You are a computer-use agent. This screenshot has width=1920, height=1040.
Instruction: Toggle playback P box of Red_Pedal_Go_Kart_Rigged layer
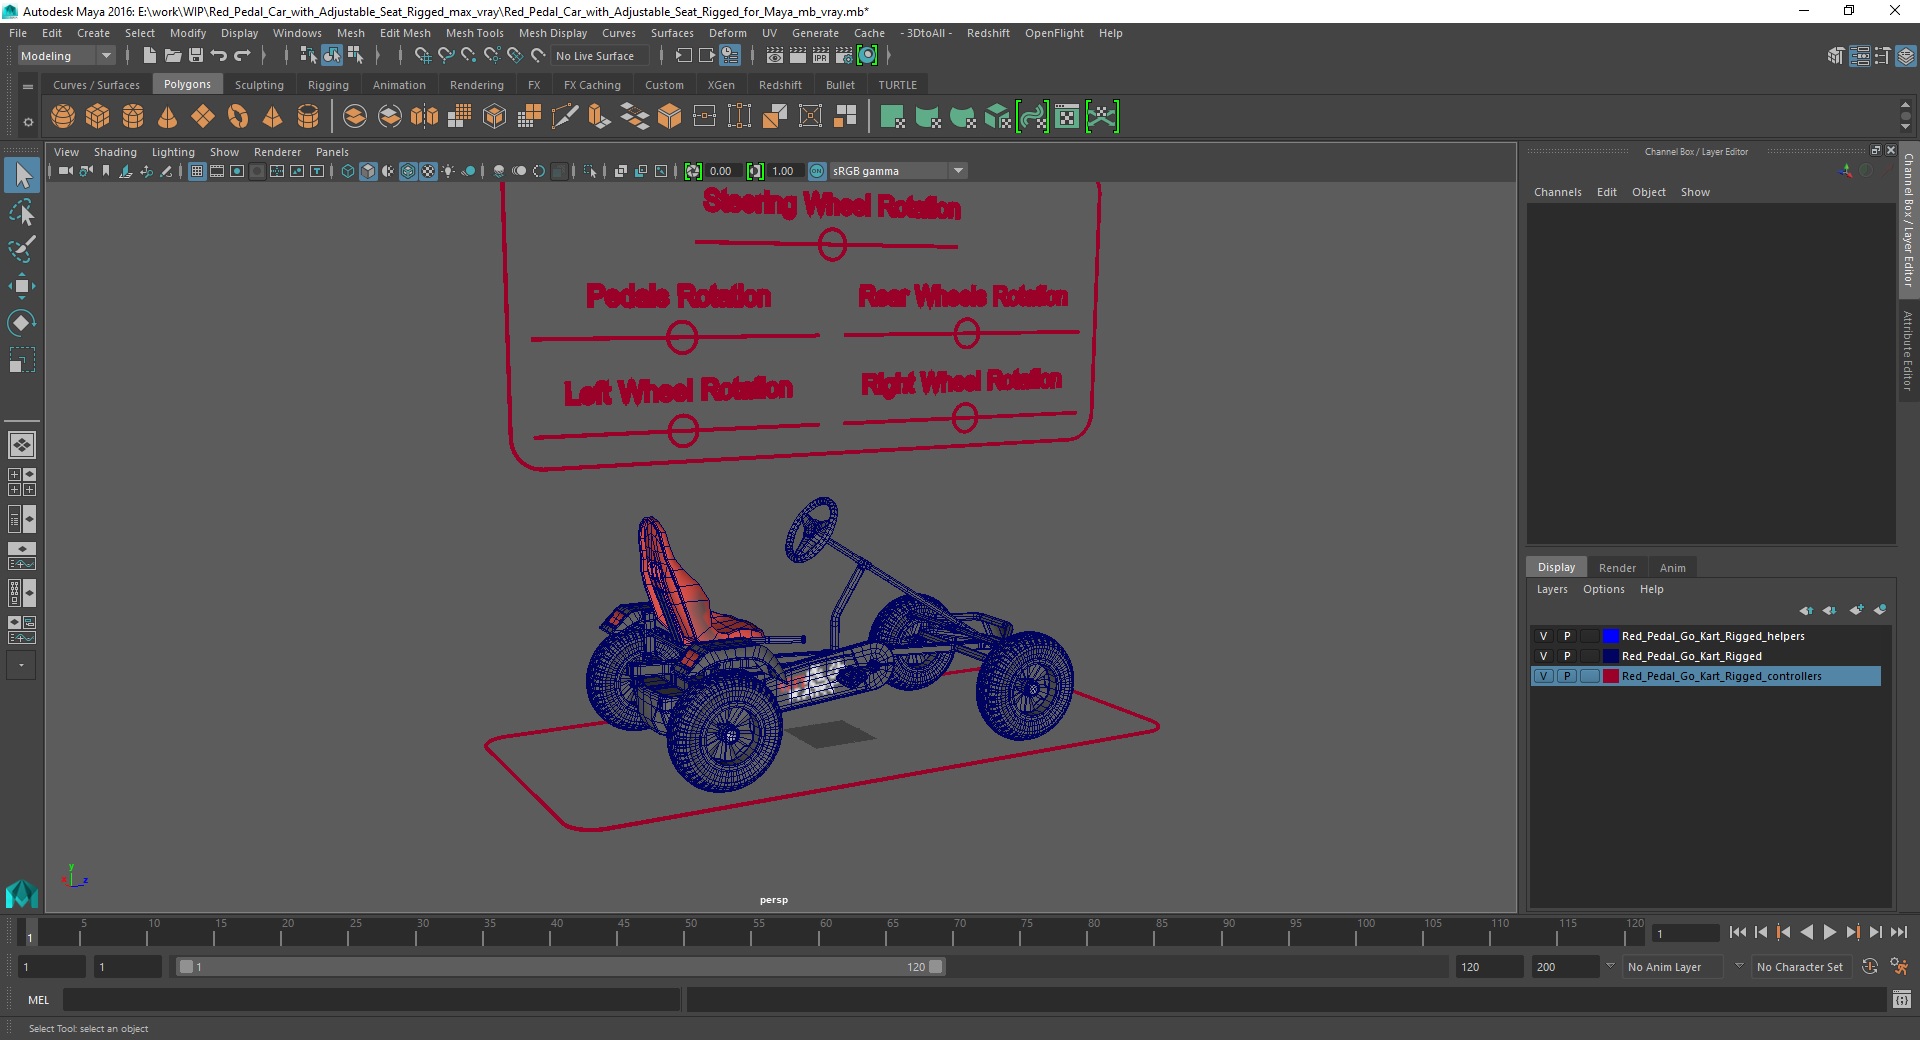(x=1567, y=656)
